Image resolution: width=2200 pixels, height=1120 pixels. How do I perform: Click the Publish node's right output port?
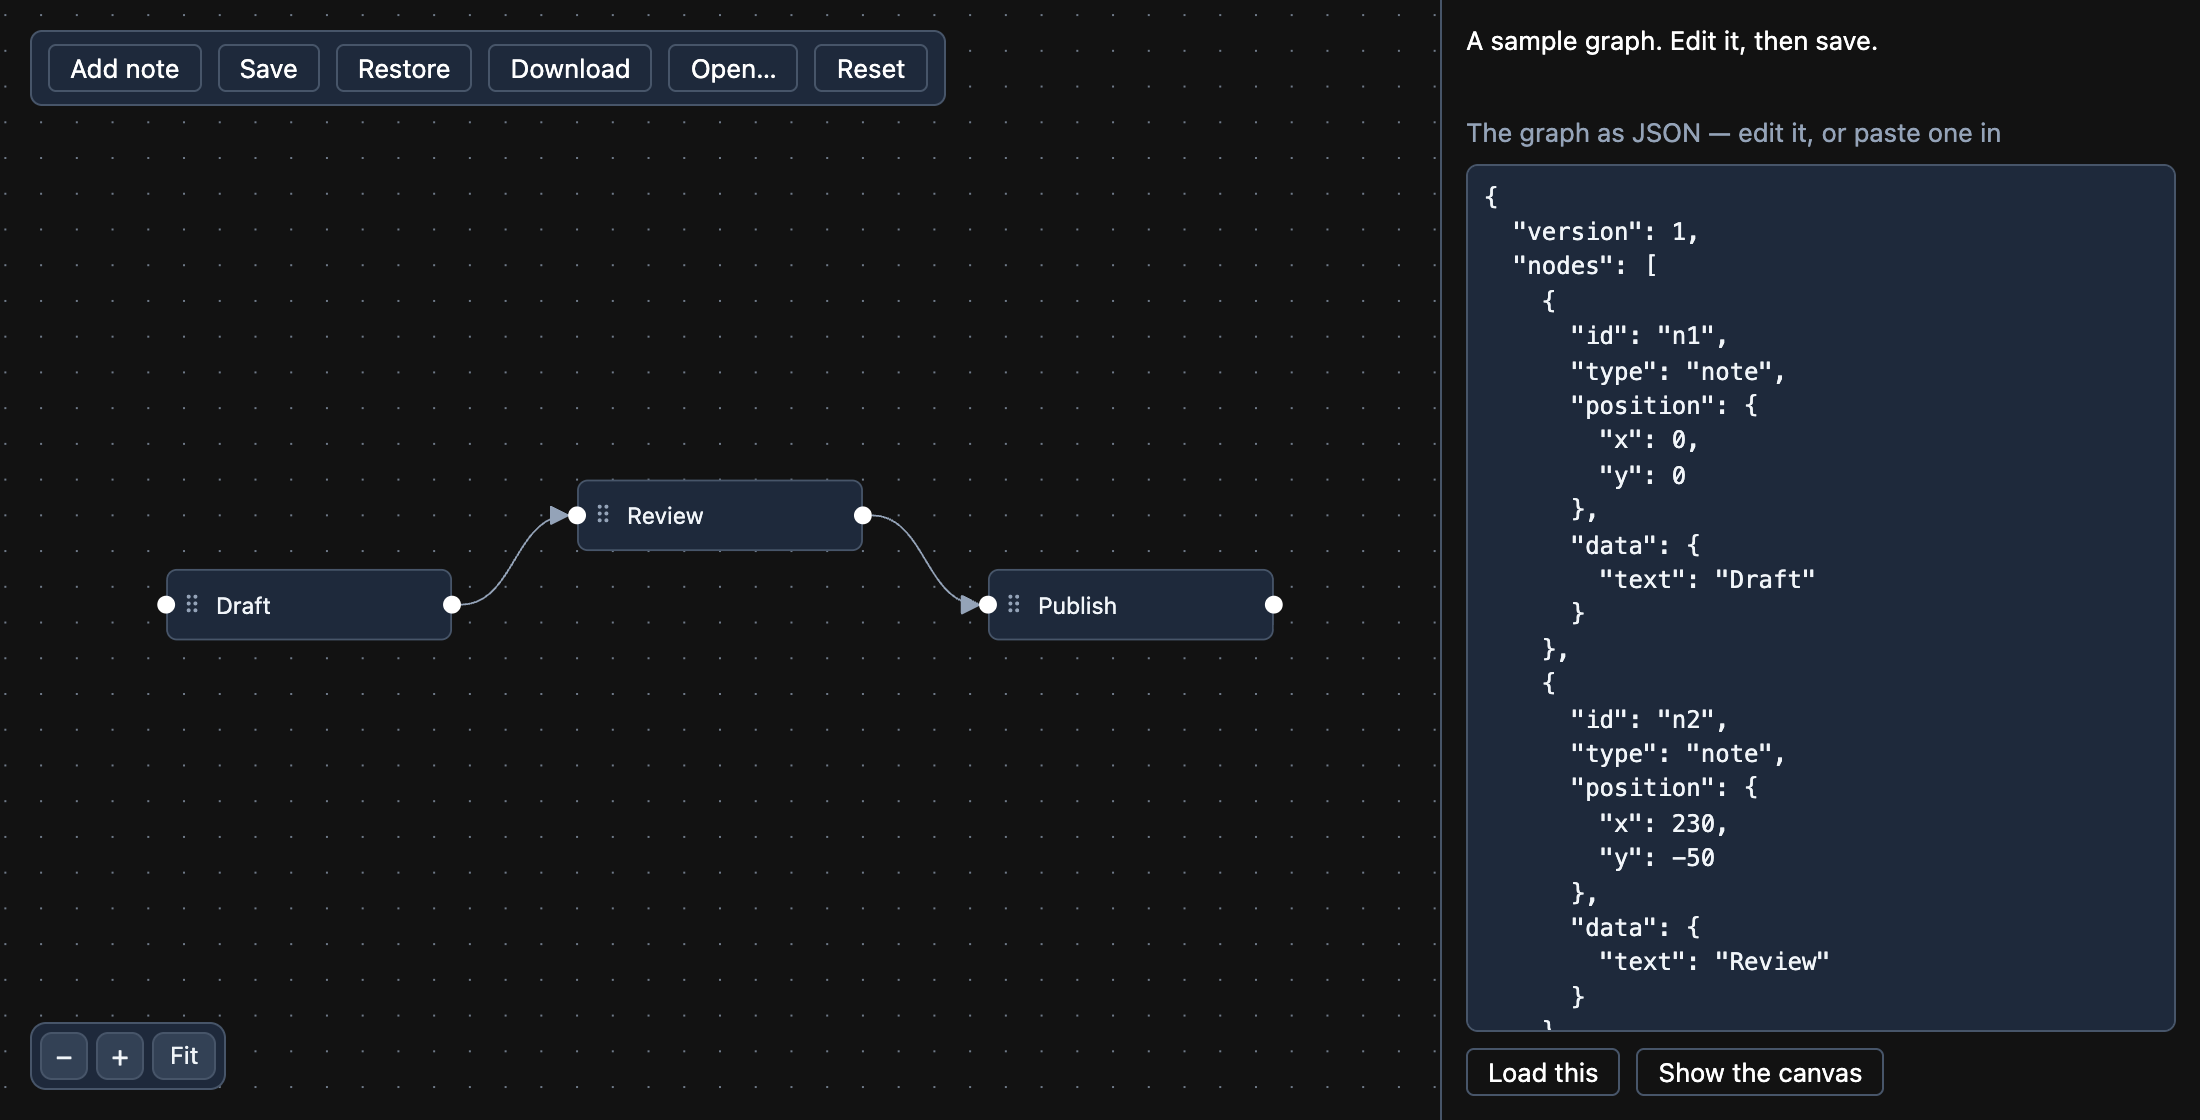[1274, 604]
